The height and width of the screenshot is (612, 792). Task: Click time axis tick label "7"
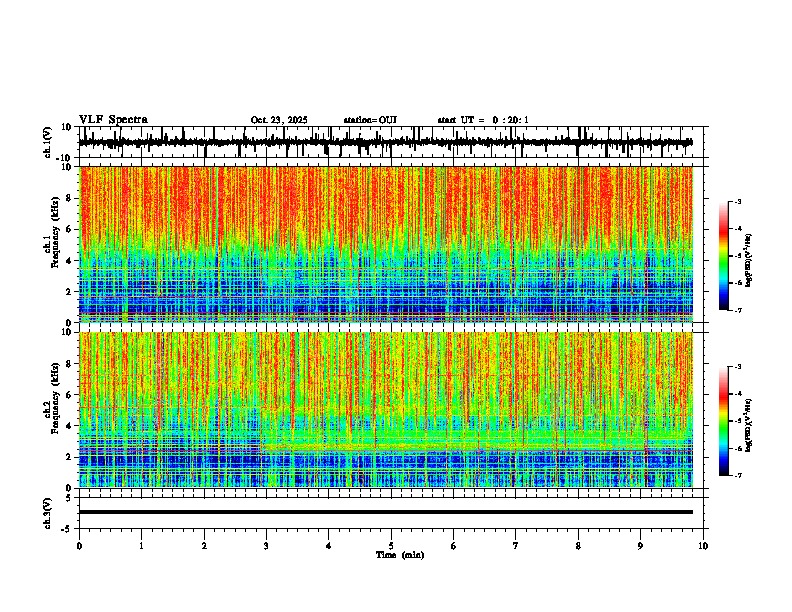click(x=516, y=546)
